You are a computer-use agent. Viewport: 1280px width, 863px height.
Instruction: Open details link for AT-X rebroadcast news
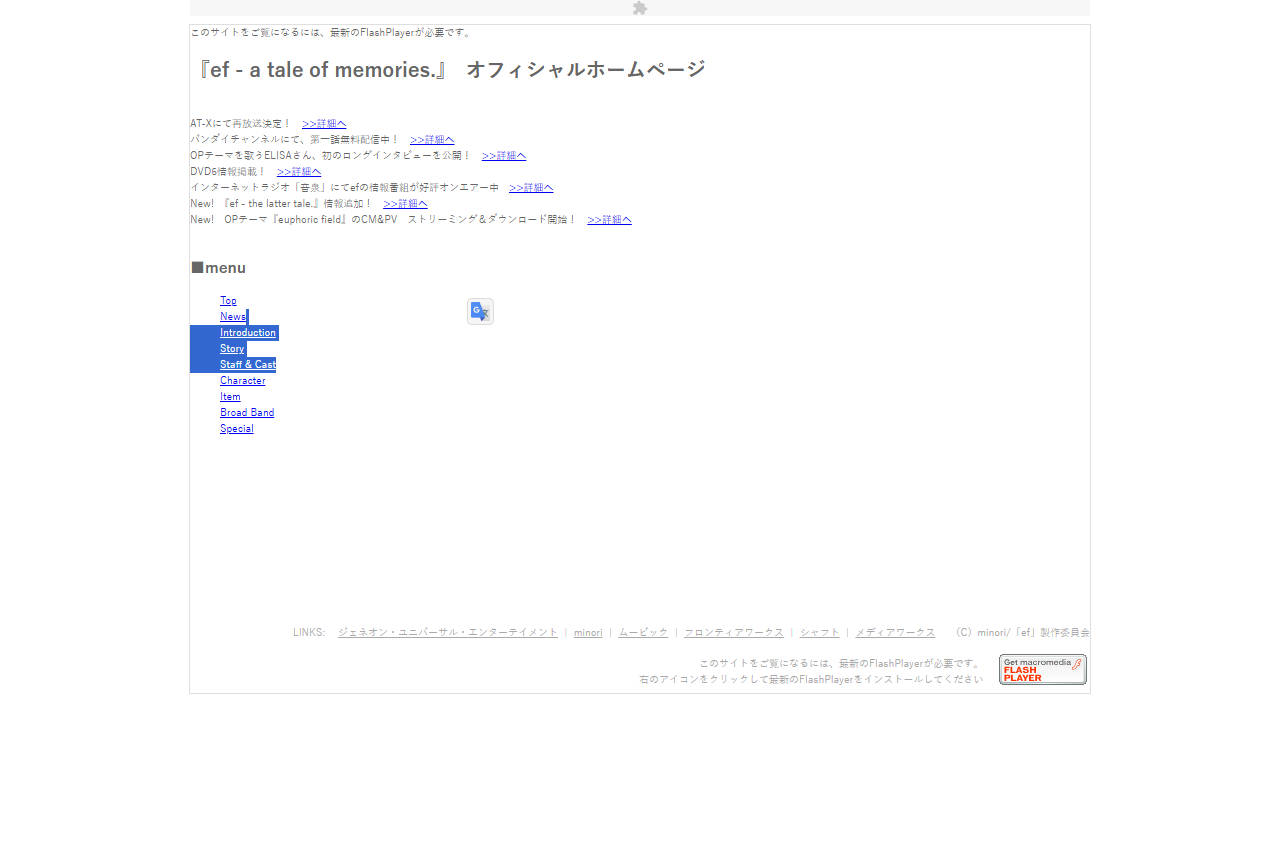324,124
